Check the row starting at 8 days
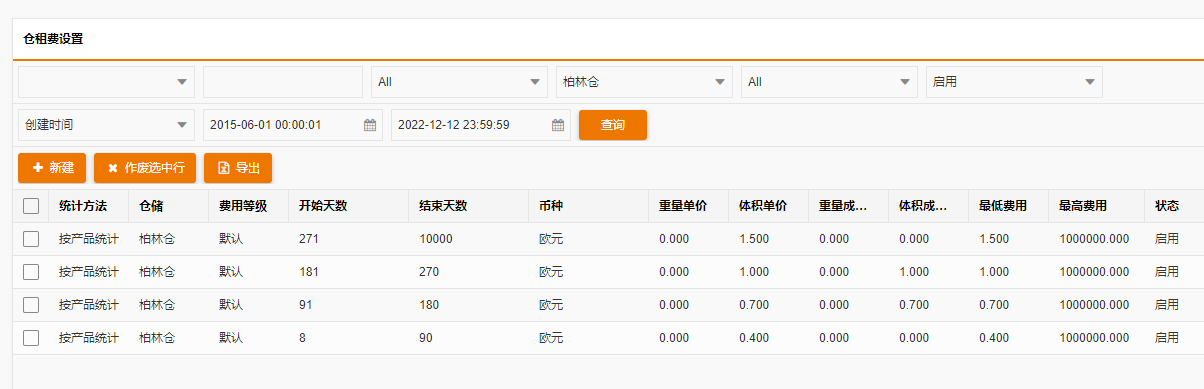 [31, 338]
